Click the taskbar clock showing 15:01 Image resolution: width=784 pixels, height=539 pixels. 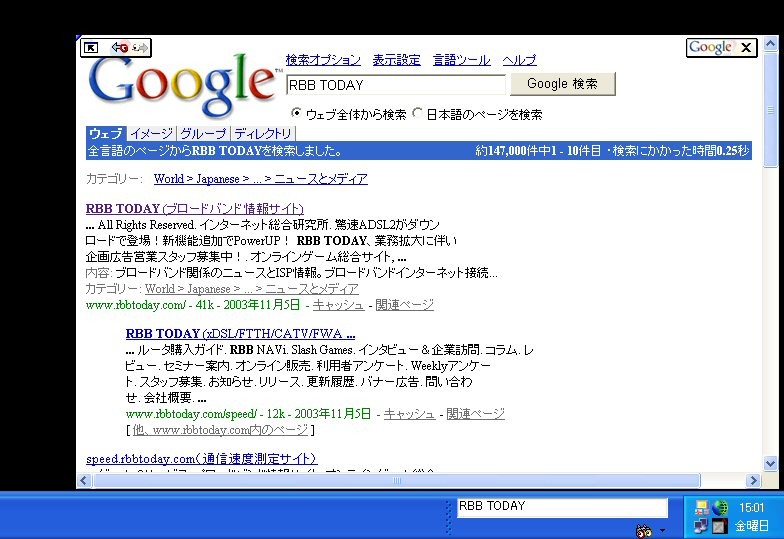coord(752,508)
